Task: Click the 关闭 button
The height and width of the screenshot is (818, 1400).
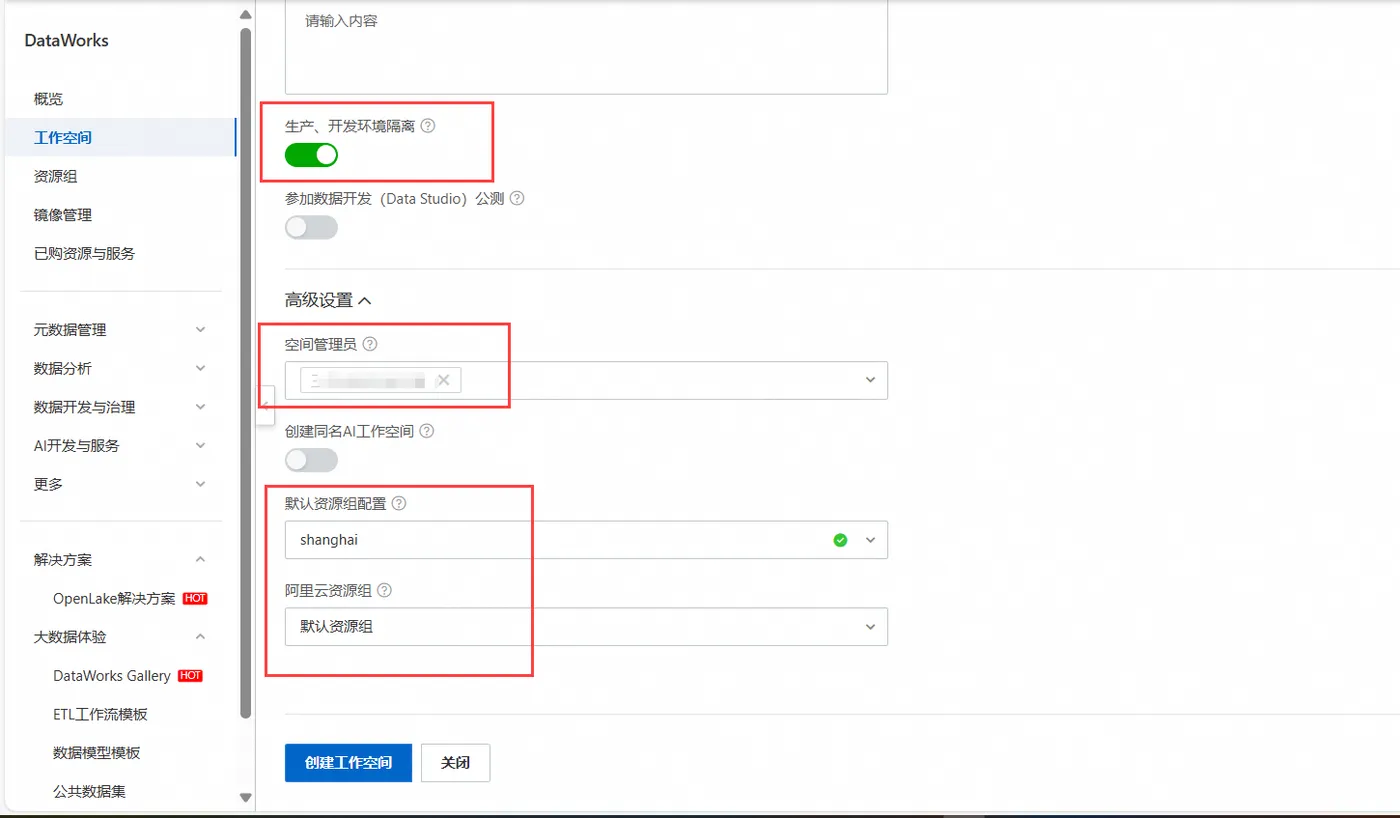Action: click(x=455, y=762)
